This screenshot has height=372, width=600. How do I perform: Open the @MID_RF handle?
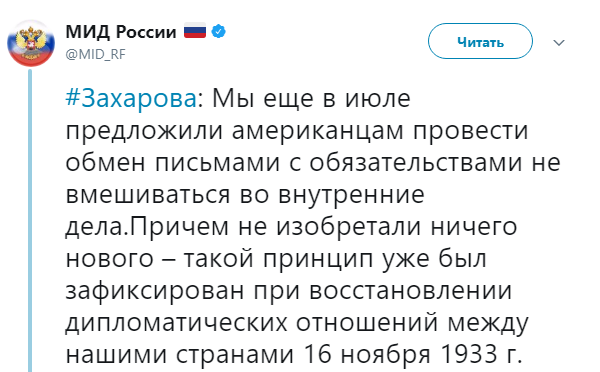pos(95,54)
